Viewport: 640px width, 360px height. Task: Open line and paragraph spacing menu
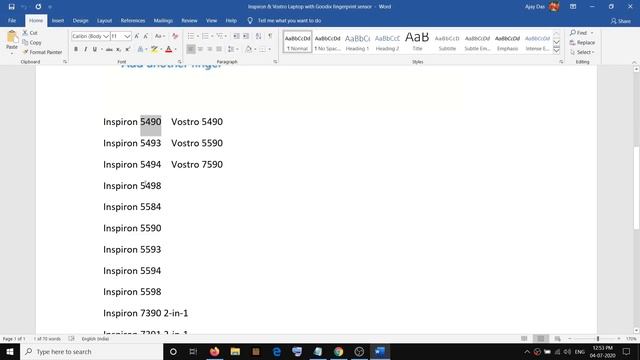(233, 49)
